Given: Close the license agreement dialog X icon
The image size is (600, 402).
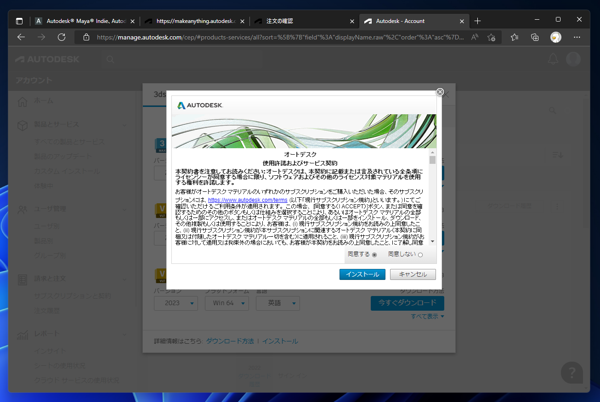Looking at the screenshot, I should tap(440, 92).
